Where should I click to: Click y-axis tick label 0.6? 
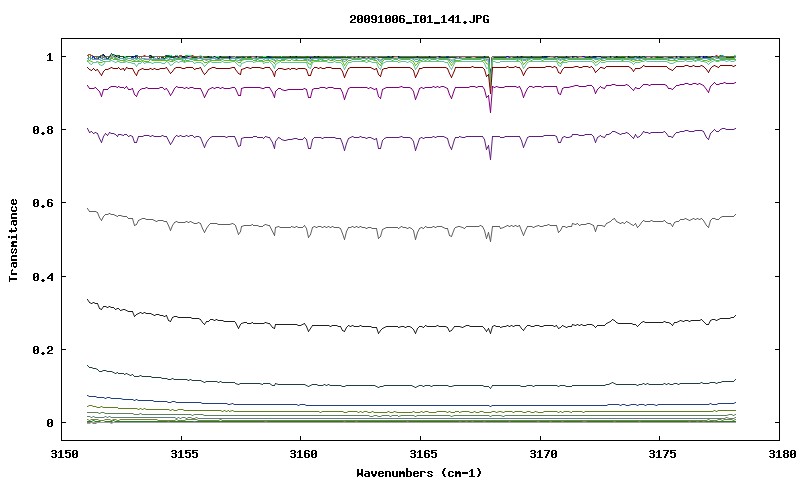43,203
